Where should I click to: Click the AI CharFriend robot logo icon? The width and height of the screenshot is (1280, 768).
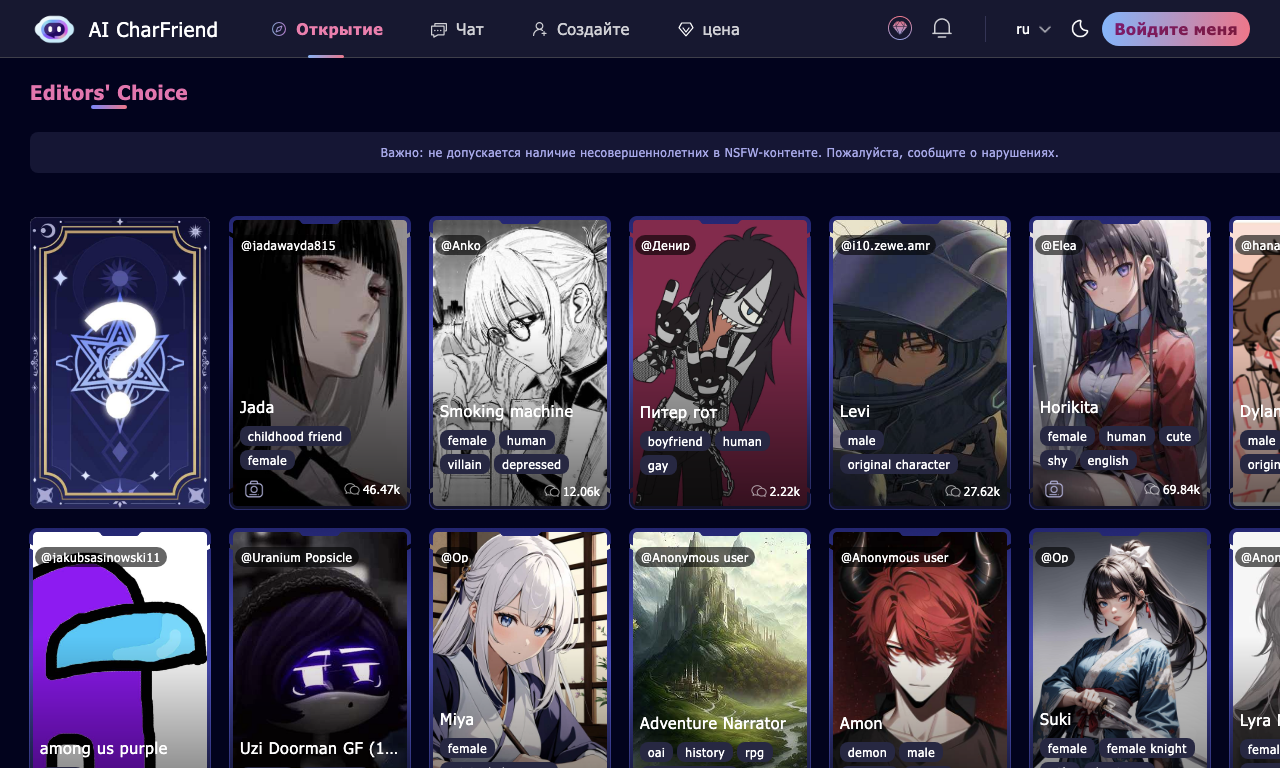pos(54,29)
